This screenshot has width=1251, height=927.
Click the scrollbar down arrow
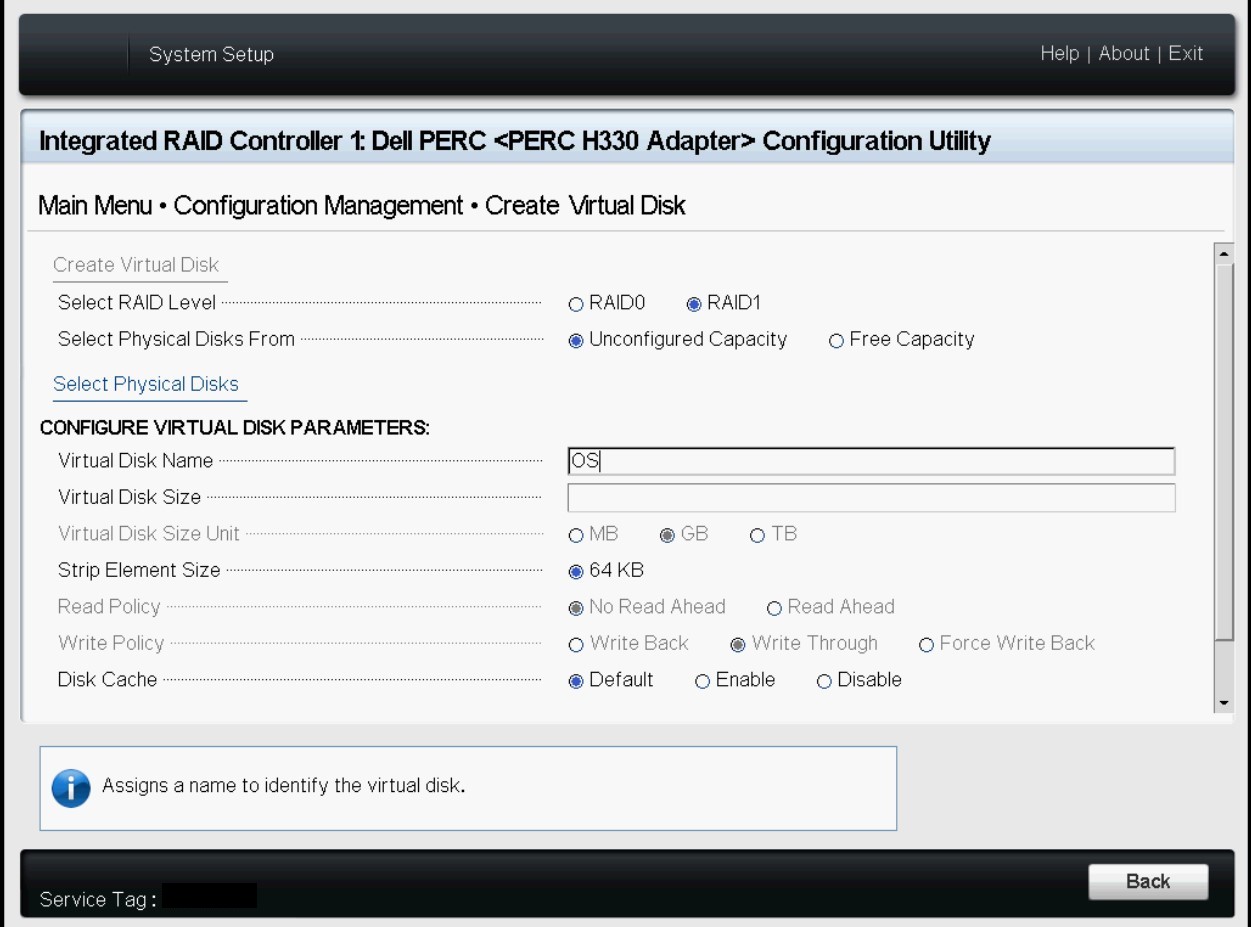[1224, 704]
